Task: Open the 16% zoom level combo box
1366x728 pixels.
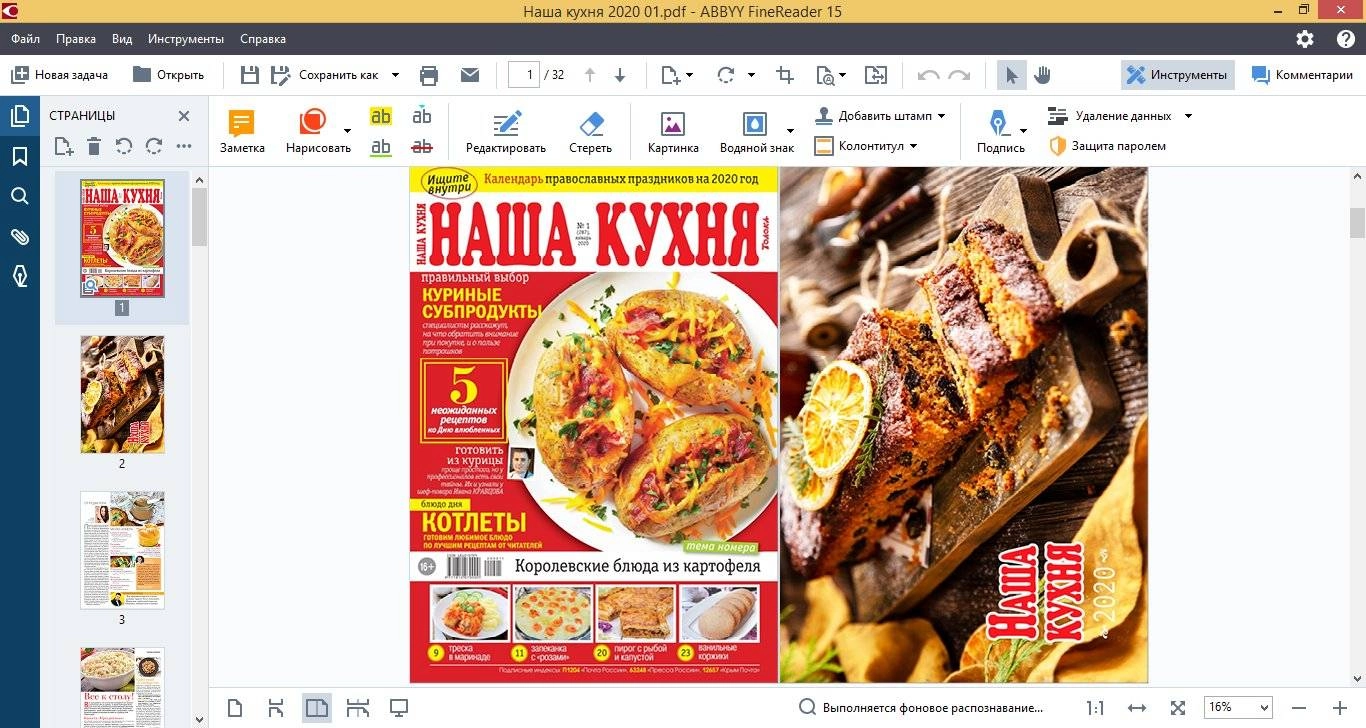Action: pyautogui.click(x=1238, y=707)
